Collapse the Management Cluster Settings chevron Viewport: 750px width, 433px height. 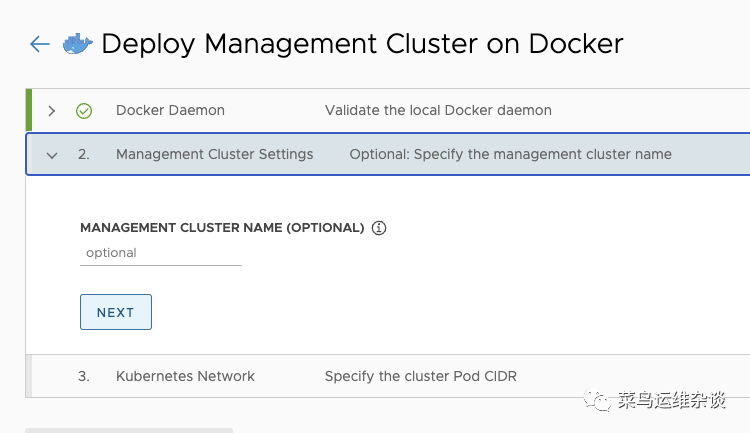point(52,155)
